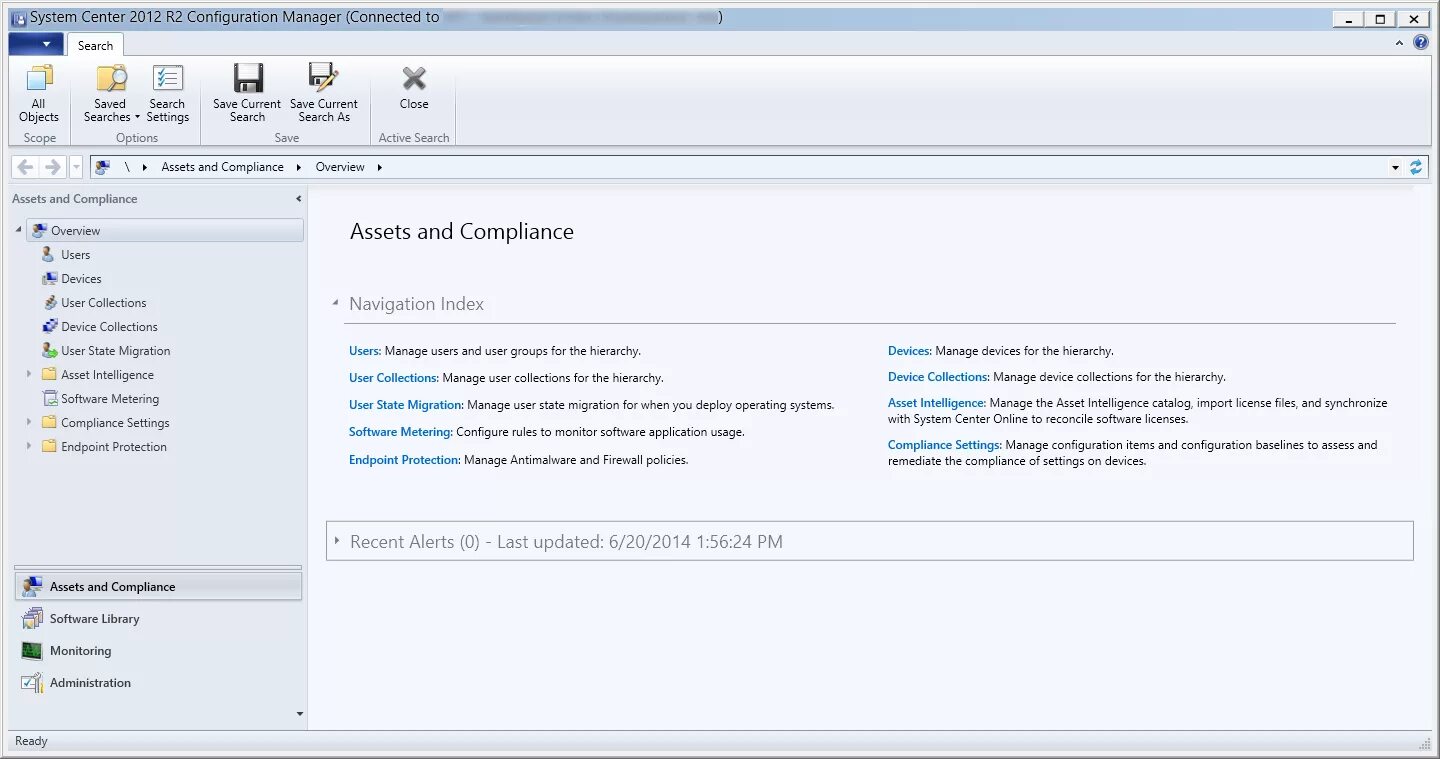The width and height of the screenshot is (1440, 759).
Task: Collapse the Navigation Index section
Action: click(x=335, y=303)
